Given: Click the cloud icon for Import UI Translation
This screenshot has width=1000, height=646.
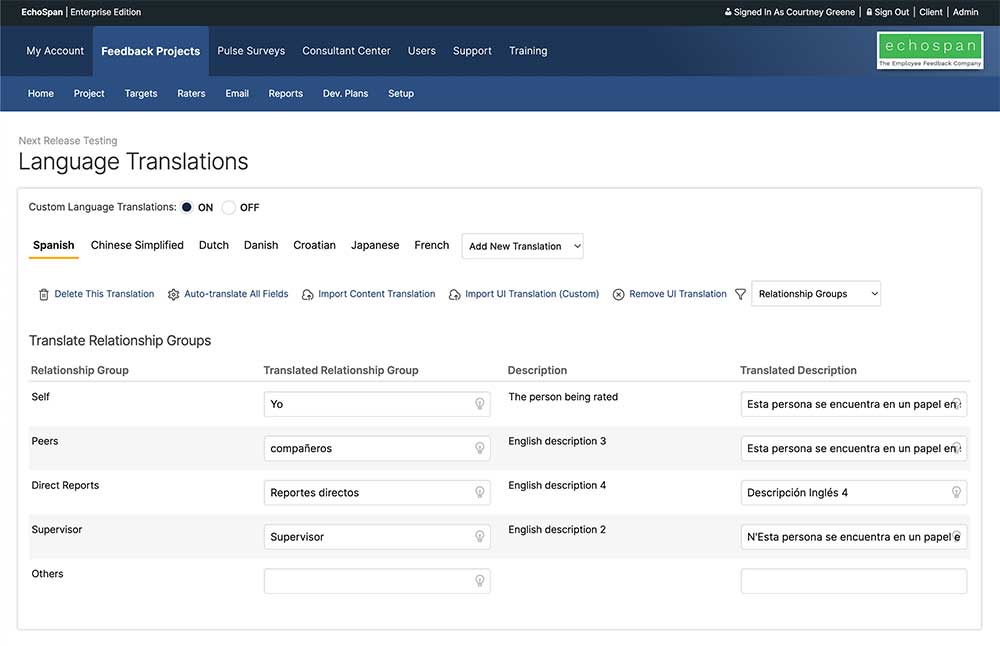Looking at the screenshot, I should coord(455,294).
